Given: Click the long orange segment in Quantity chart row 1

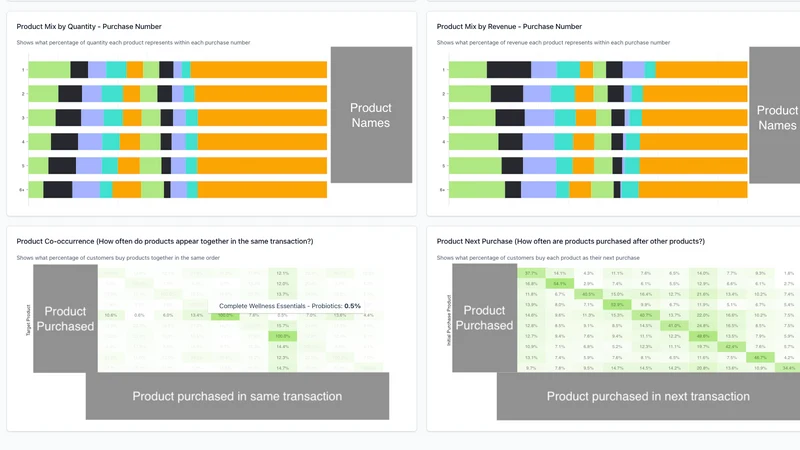Looking at the screenshot, I should pyautogui.click(x=259, y=70).
